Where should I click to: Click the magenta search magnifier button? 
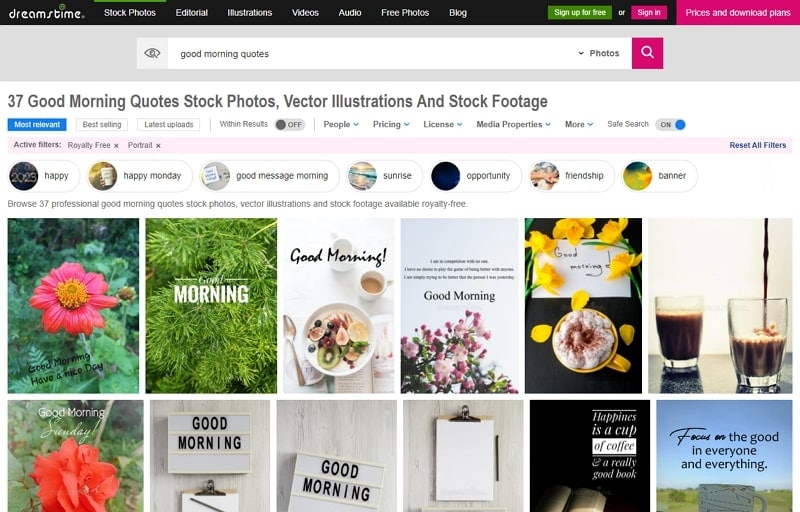click(x=647, y=53)
